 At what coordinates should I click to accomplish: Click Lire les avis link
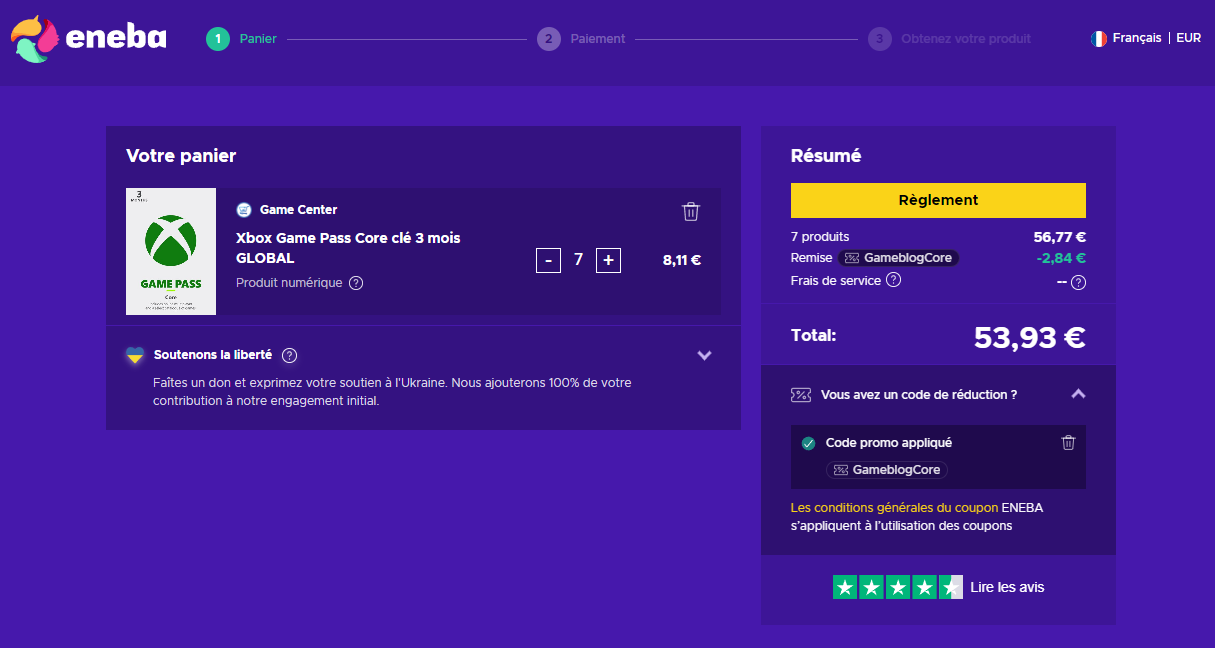1007,587
